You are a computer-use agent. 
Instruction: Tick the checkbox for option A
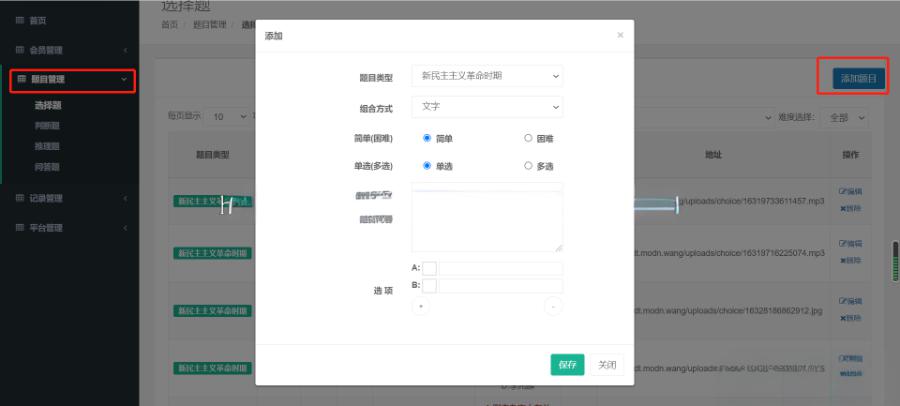point(429,269)
